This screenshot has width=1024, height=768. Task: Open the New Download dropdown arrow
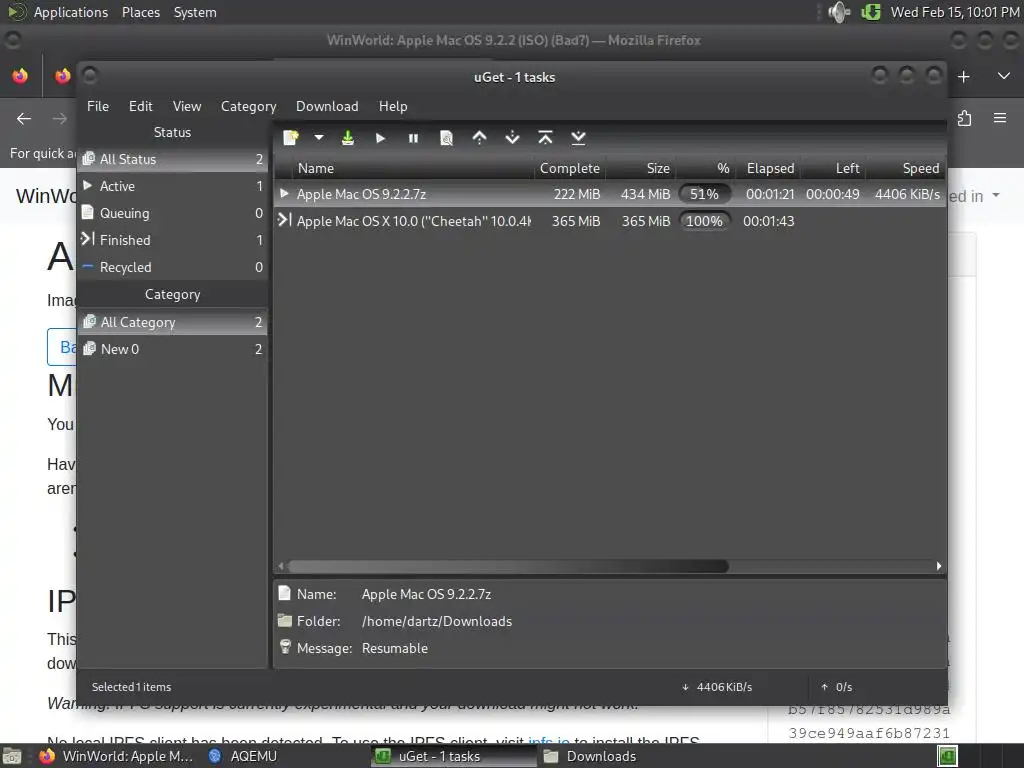coord(319,138)
